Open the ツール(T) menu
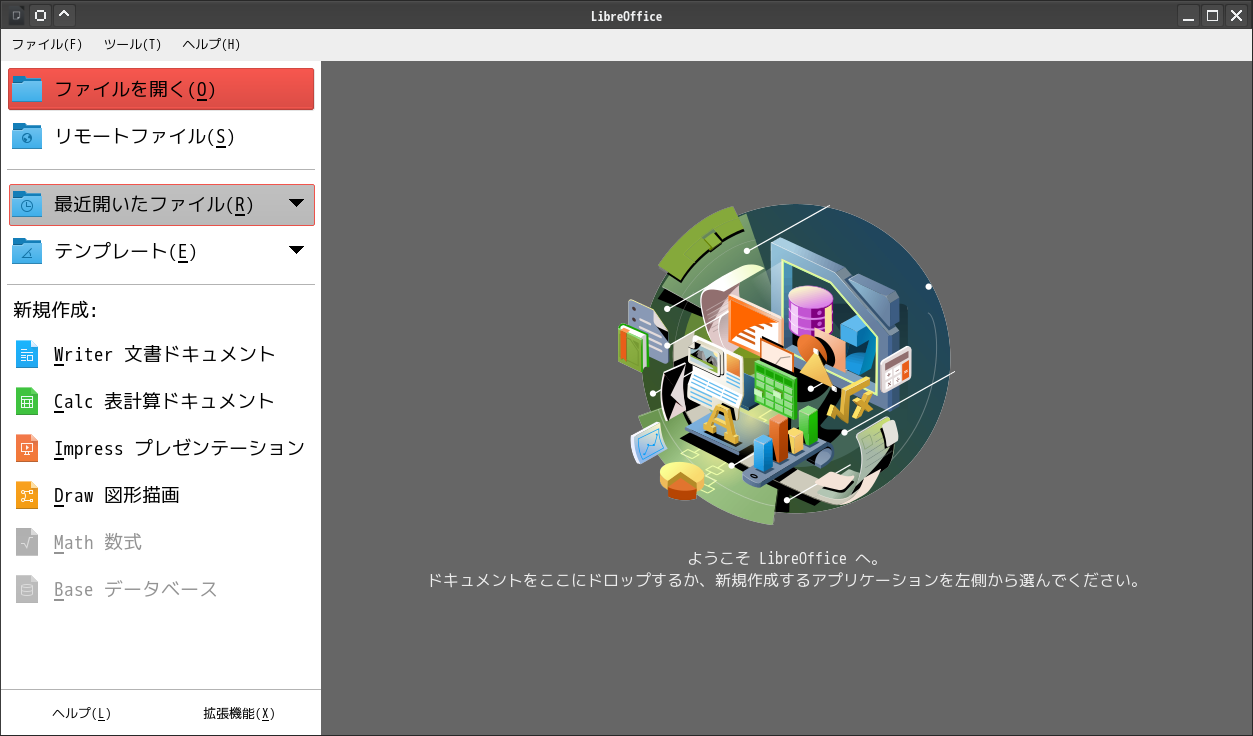 pos(132,44)
